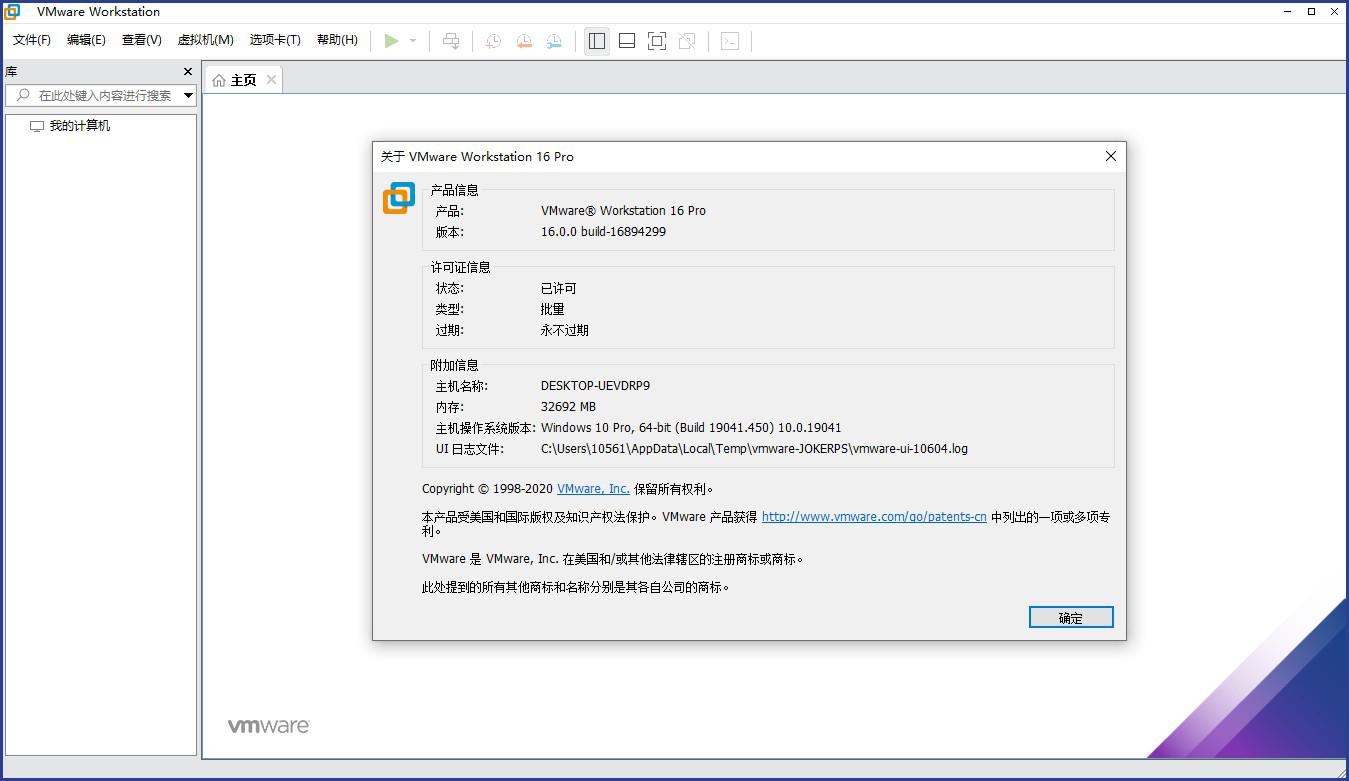The height and width of the screenshot is (781, 1349).
Task: Click the full screen mode icon
Action: pyautogui.click(x=656, y=41)
